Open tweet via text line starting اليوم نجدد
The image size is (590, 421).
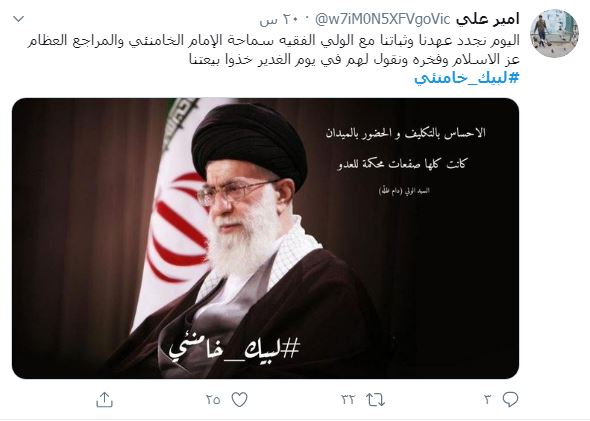coord(273,40)
